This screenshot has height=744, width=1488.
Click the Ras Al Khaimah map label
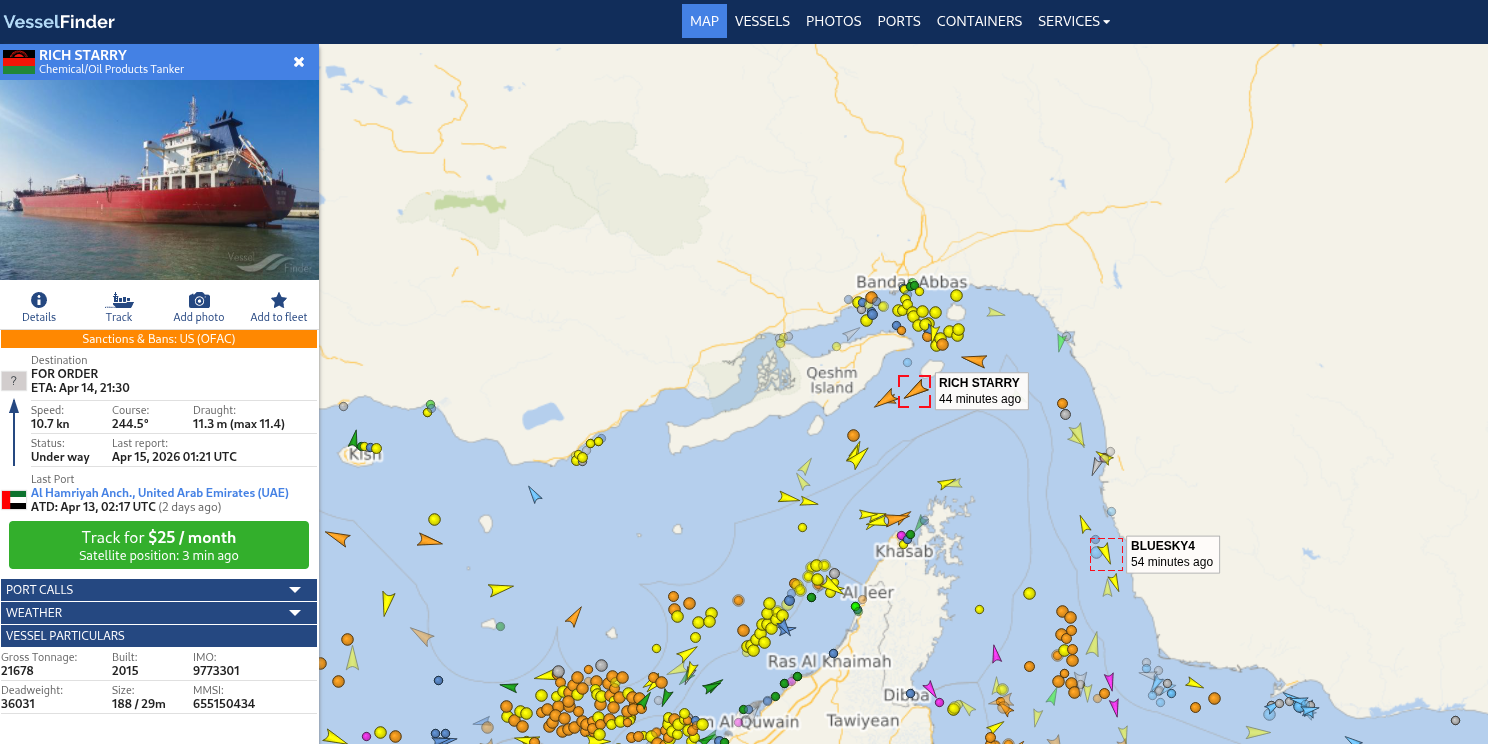click(829, 661)
